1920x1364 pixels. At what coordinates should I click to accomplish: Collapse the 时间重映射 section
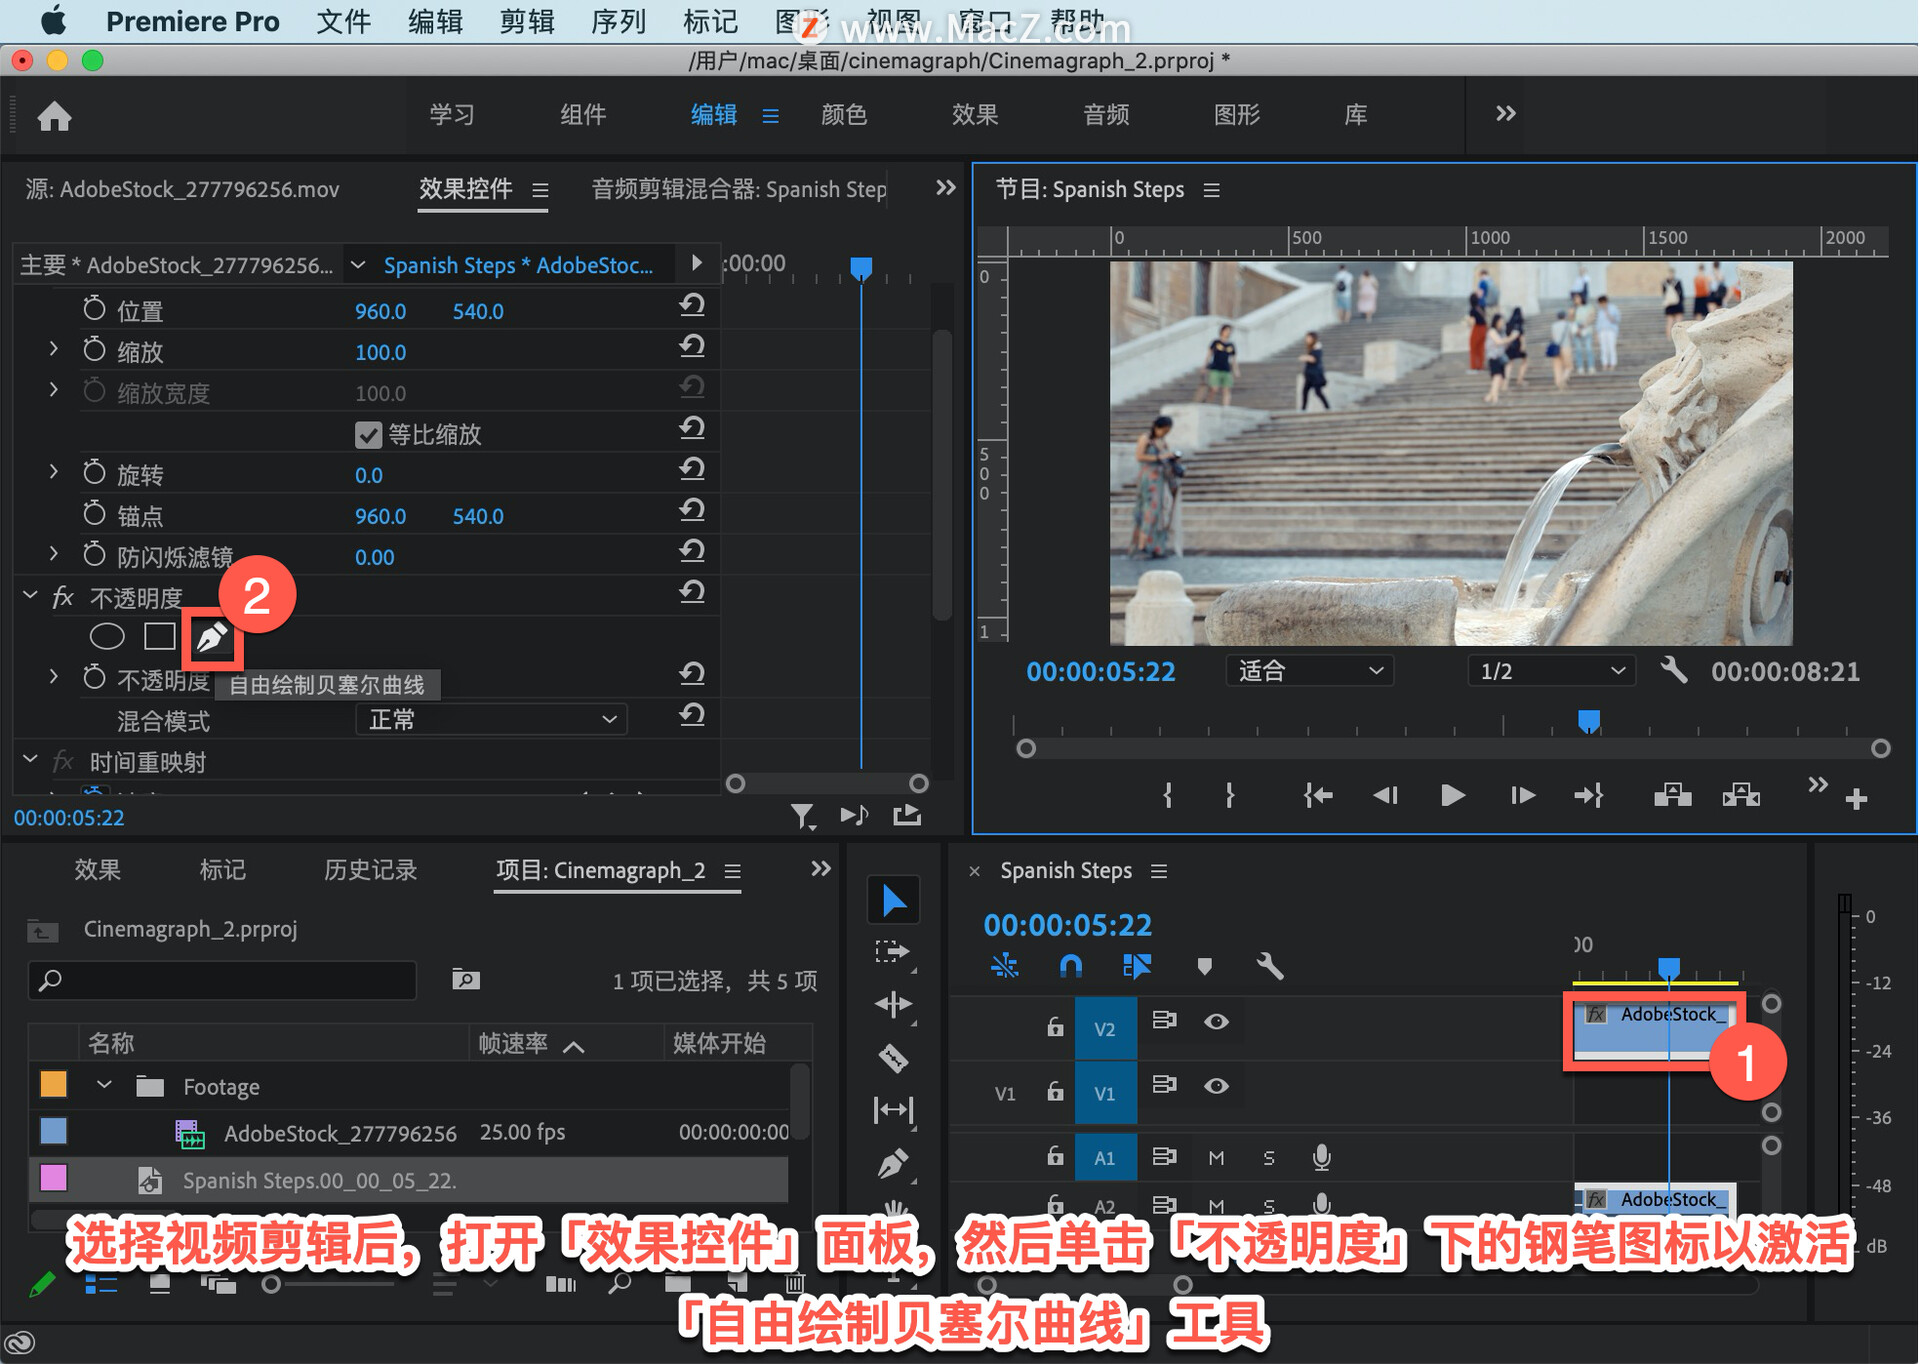30,760
